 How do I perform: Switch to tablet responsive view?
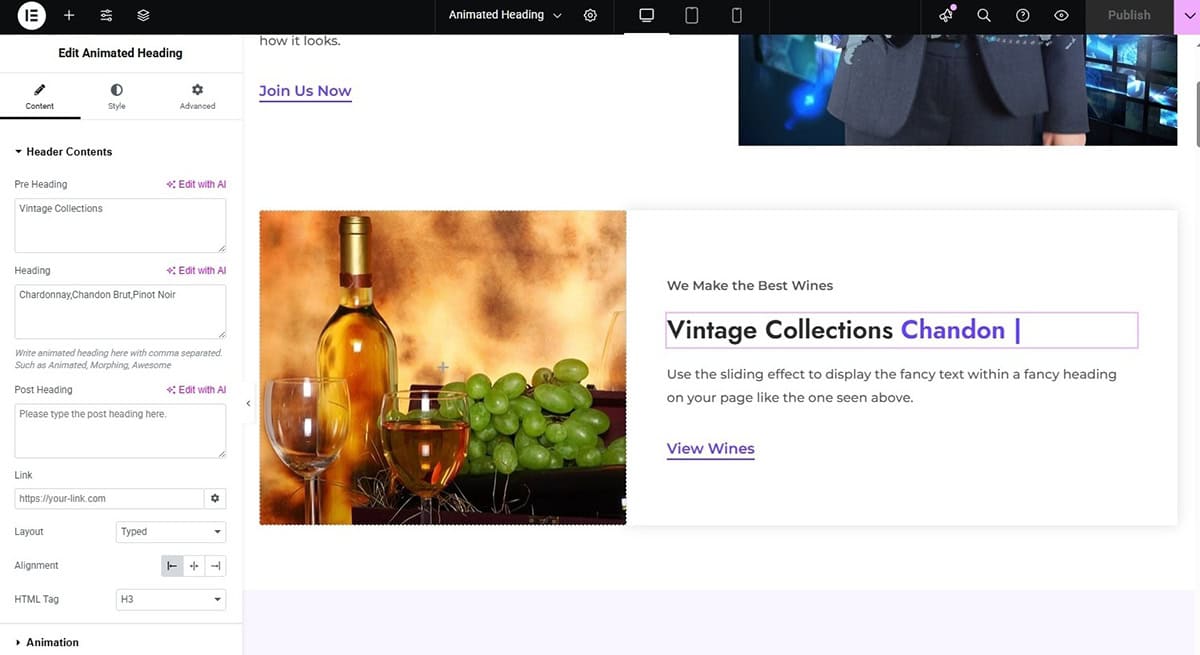point(692,15)
